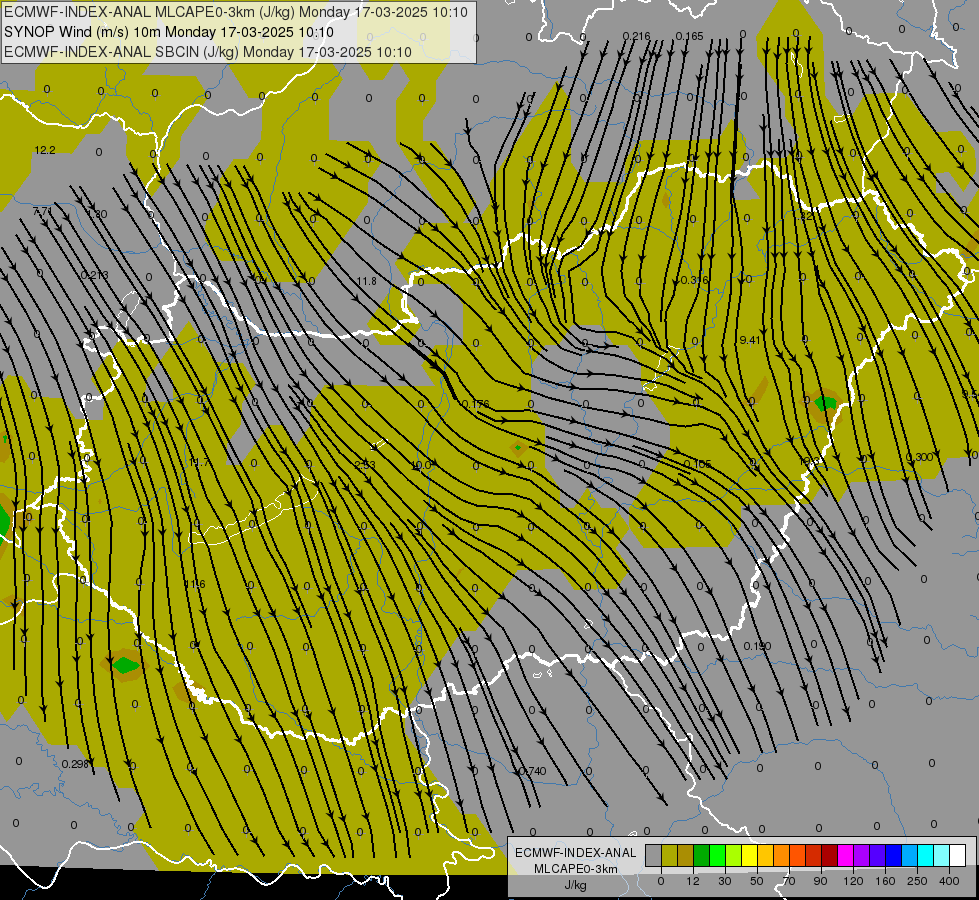Viewport: 979px width, 900px height.
Task: Click the pale cyan legend swatch before 400
Action: (942, 855)
